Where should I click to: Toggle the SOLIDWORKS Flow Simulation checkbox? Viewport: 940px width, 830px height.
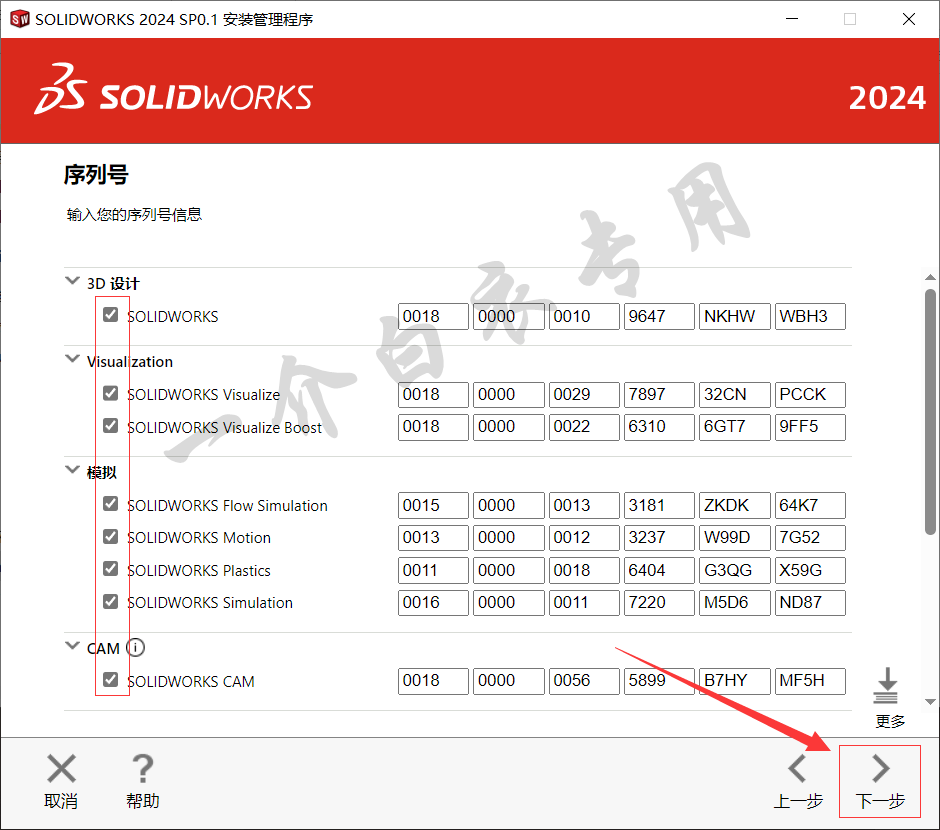[111, 504]
